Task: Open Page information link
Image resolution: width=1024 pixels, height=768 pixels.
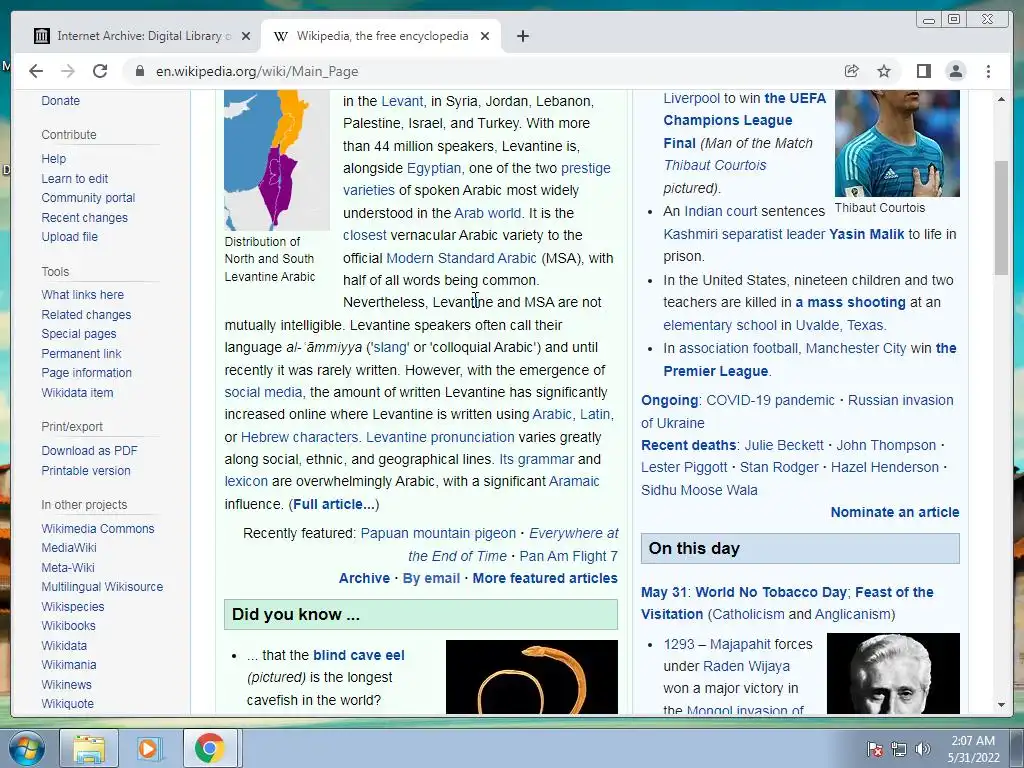Action: click(x=86, y=373)
